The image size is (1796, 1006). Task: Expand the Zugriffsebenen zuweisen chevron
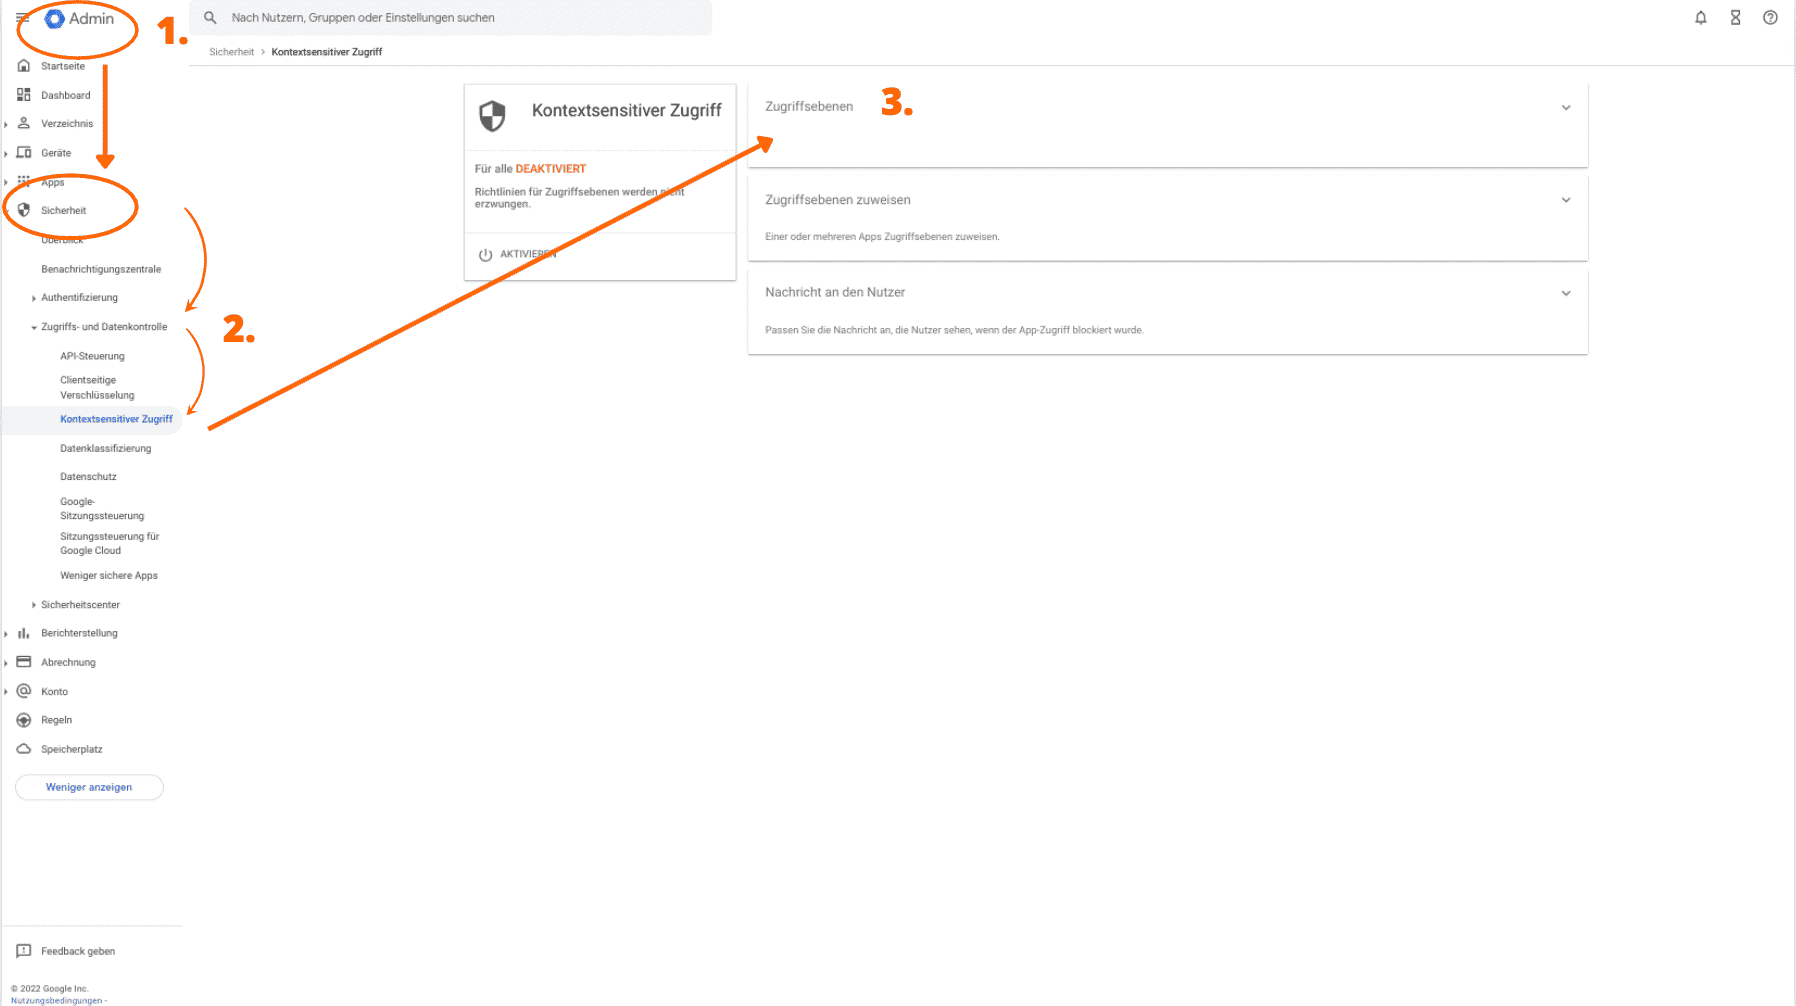point(1566,200)
